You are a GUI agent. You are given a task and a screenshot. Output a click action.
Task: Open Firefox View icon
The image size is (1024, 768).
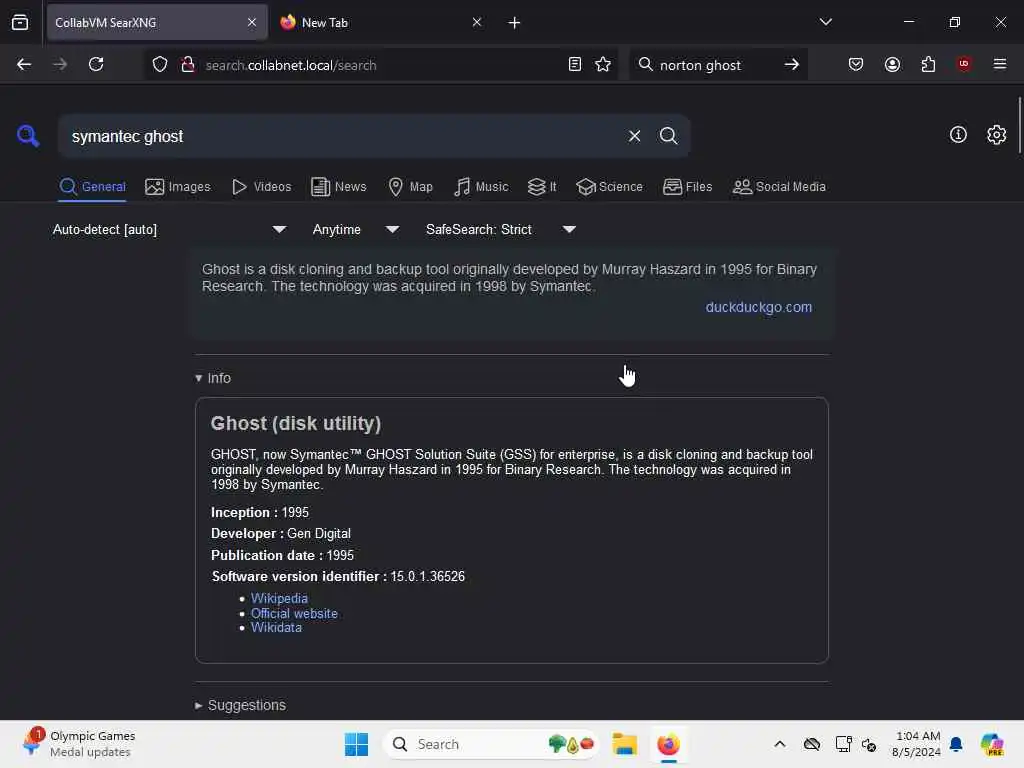(x=20, y=22)
